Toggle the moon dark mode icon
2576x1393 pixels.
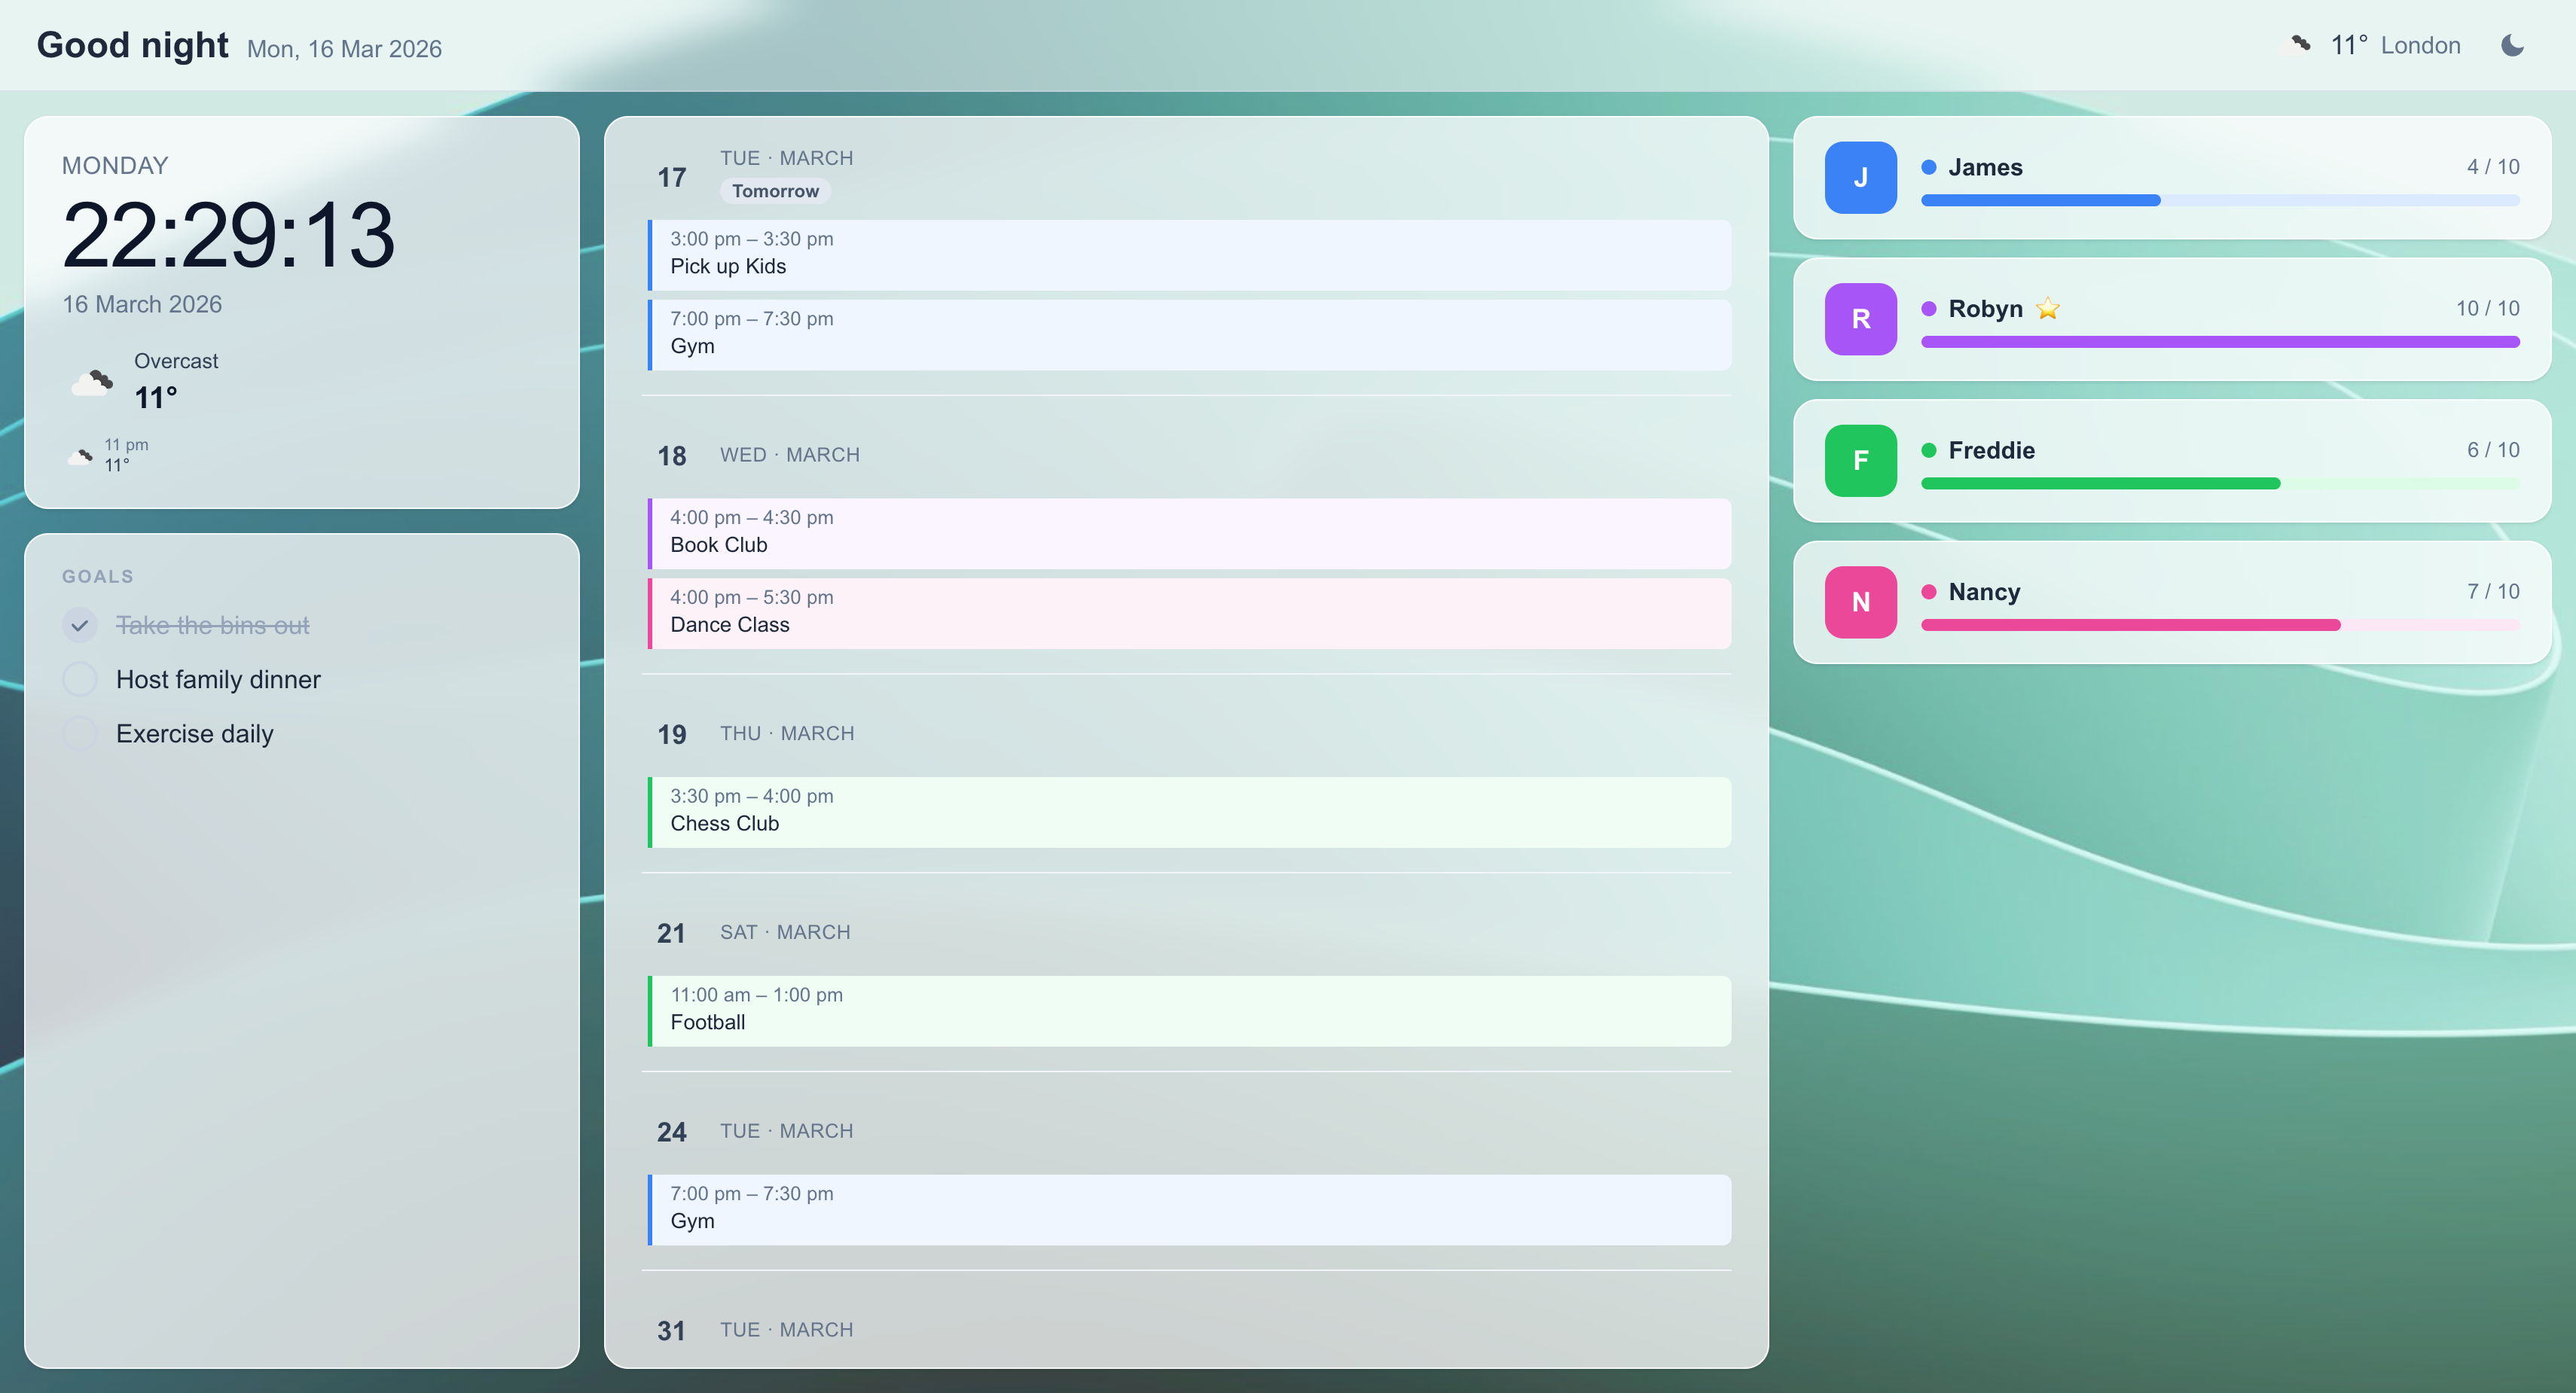click(2512, 45)
